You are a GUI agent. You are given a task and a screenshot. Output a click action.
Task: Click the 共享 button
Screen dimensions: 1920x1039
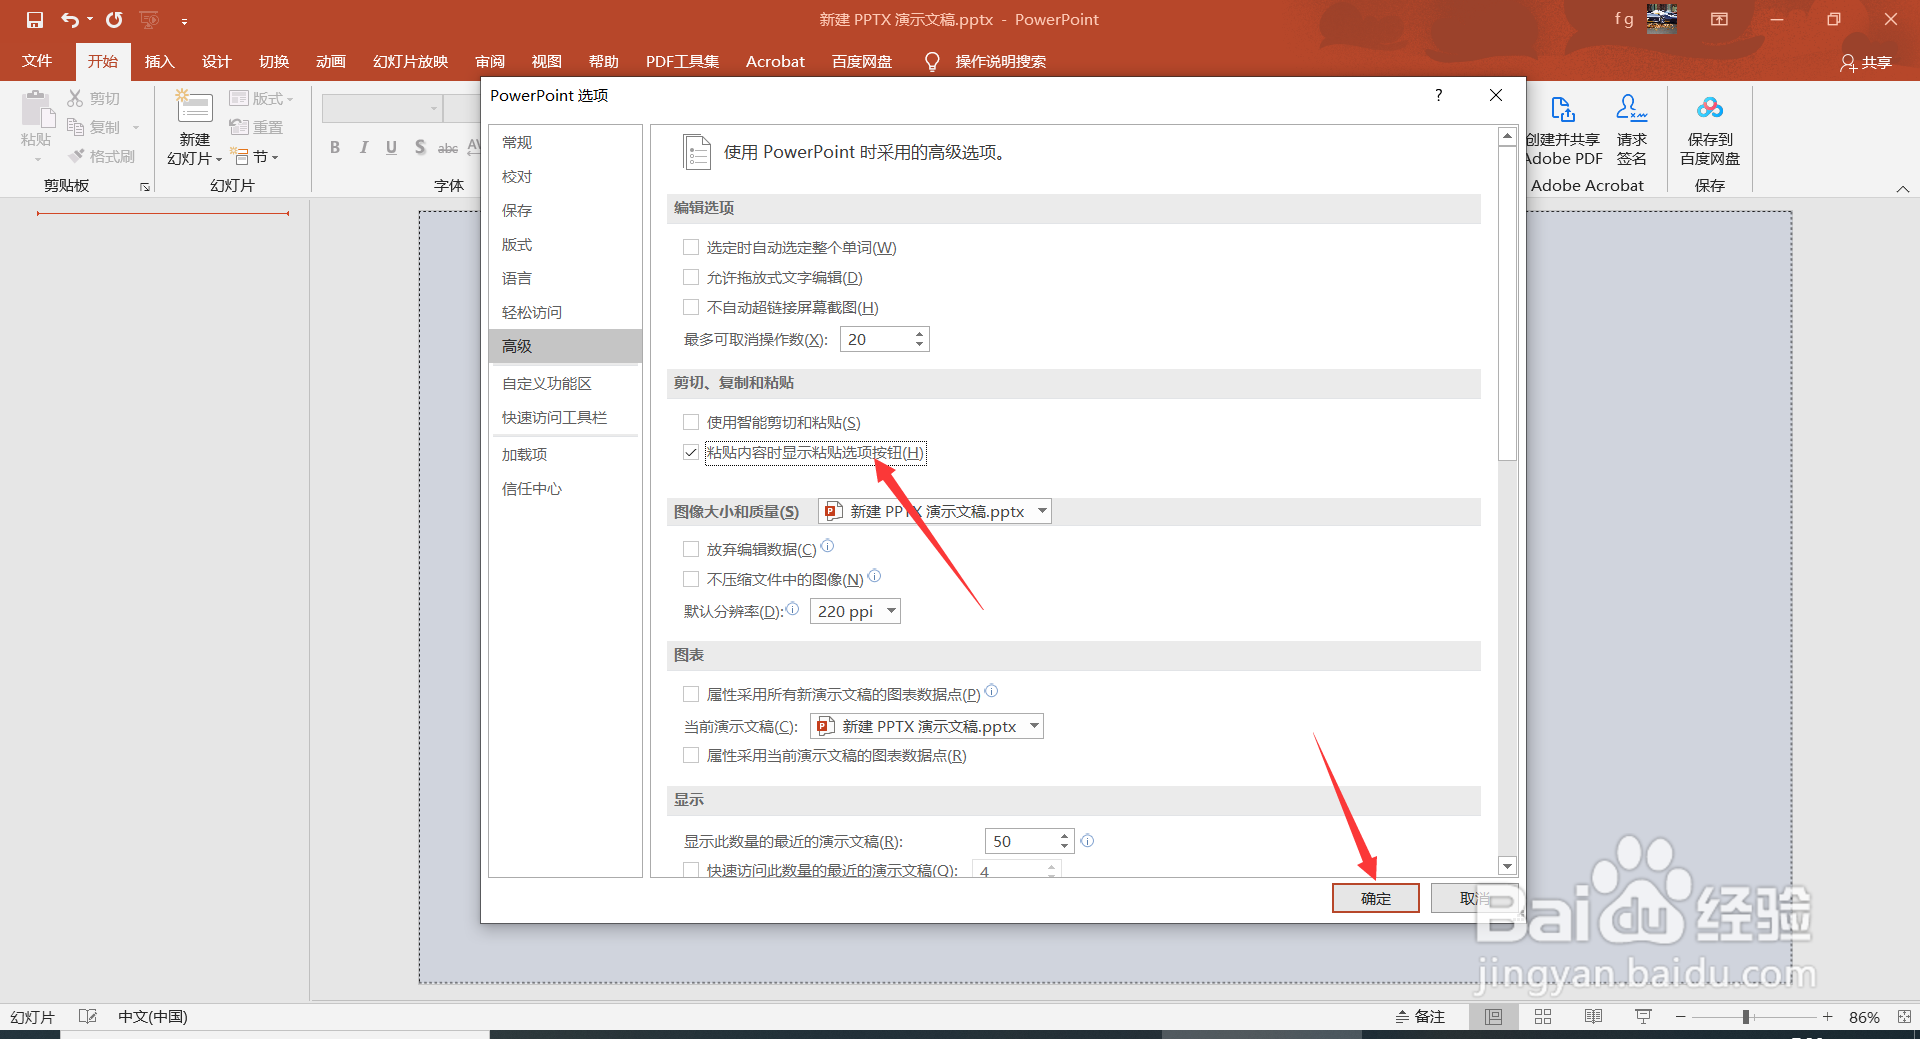coord(1868,61)
